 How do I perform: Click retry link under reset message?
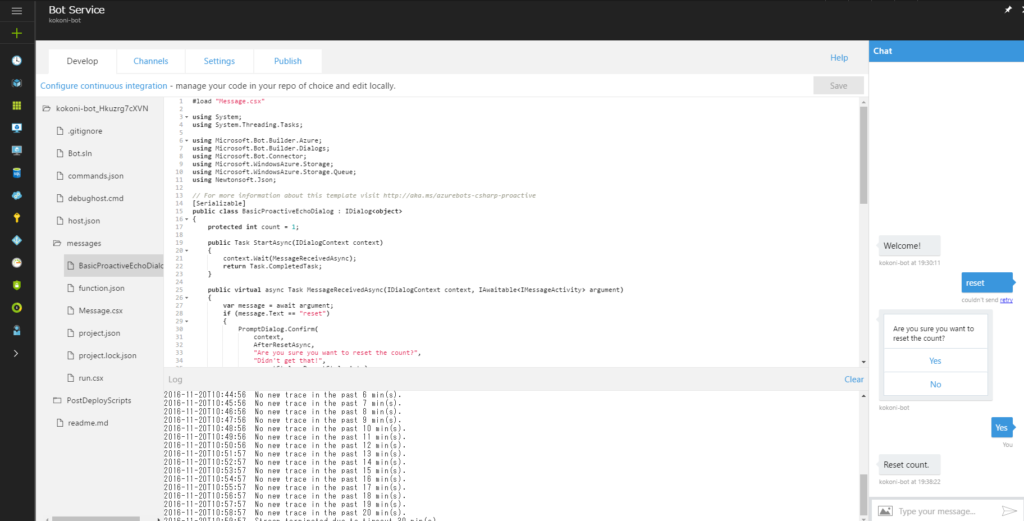(x=1006, y=300)
